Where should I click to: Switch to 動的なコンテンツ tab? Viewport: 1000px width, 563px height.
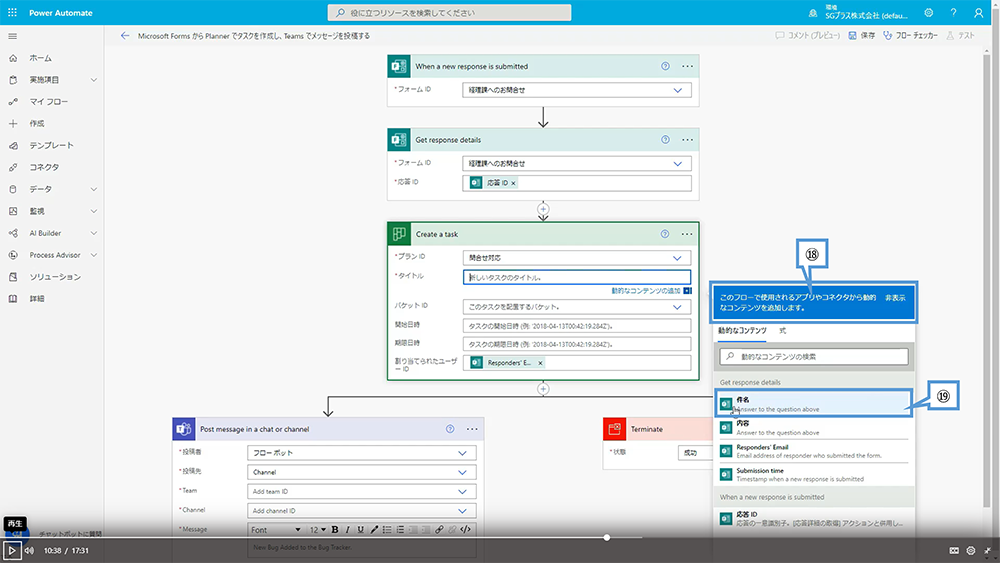point(742,331)
